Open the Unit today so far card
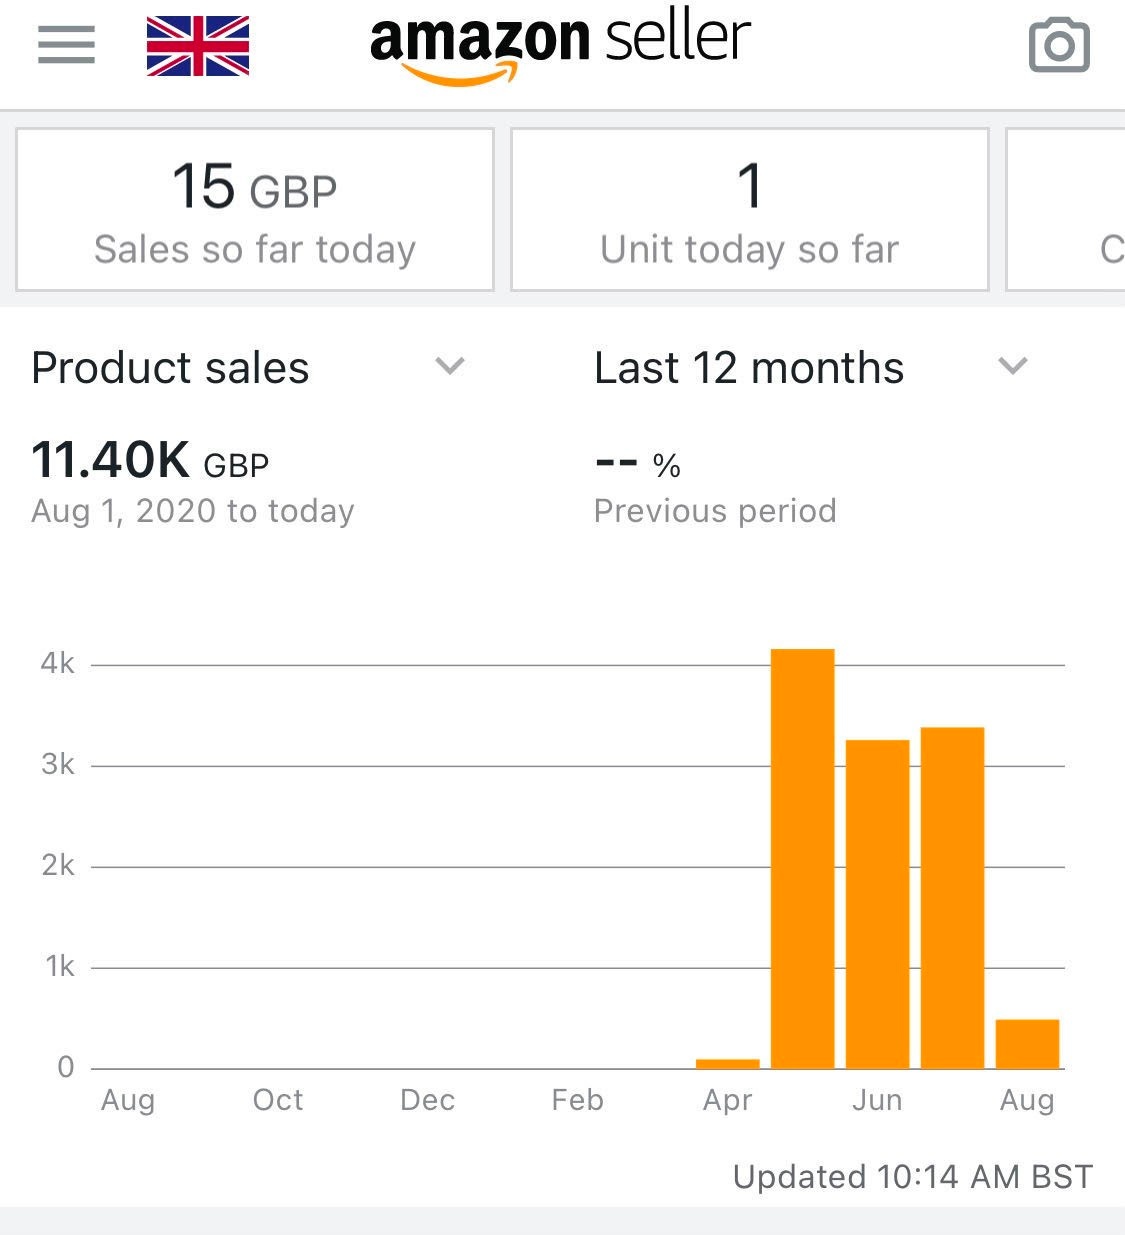 750,210
